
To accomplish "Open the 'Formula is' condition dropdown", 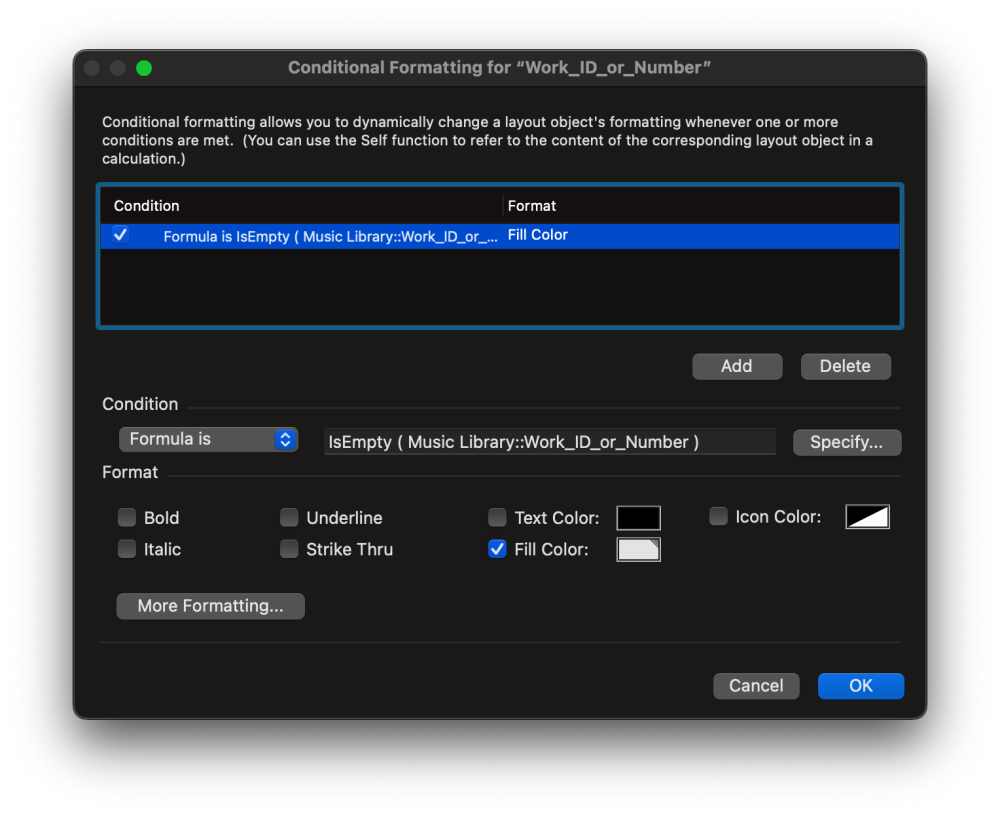I will coord(208,440).
